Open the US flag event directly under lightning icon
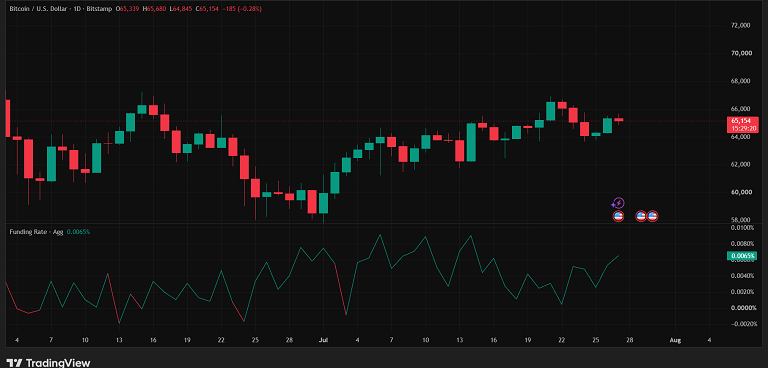The height and width of the screenshot is (368, 768). 618,216
